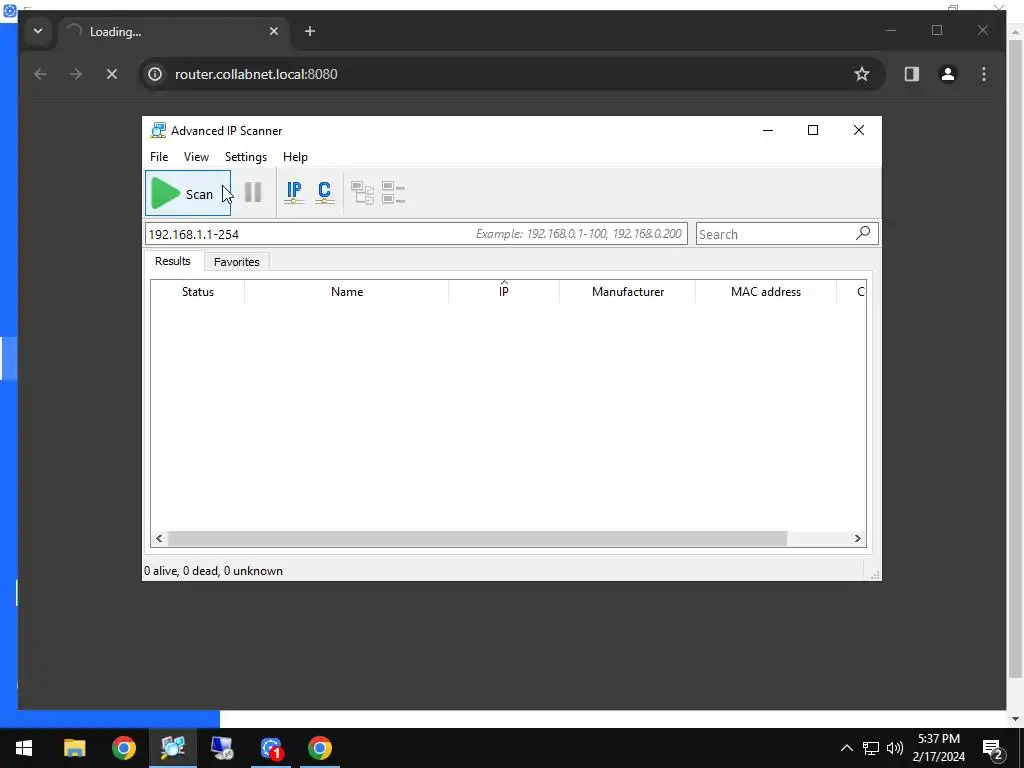The height and width of the screenshot is (768, 1024).
Task: Click the Advanced IP Scanner title icon
Action: pyautogui.click(x=158, y=131)
